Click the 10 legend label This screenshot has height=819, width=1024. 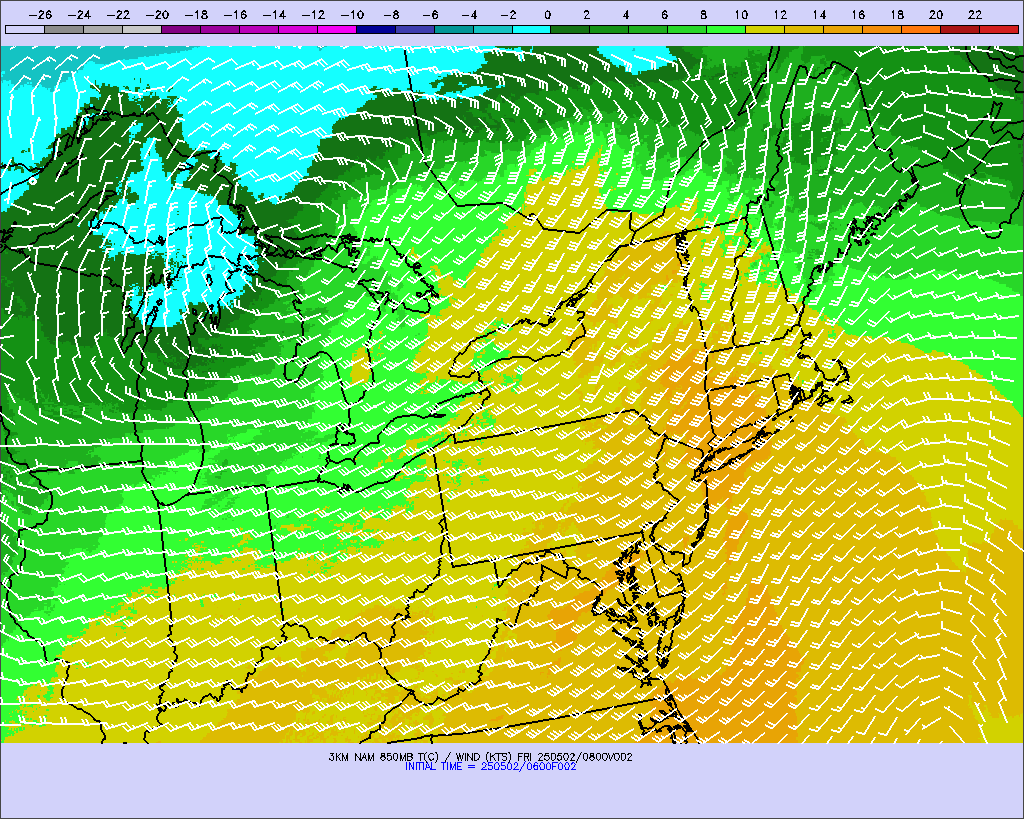(741, 15)
